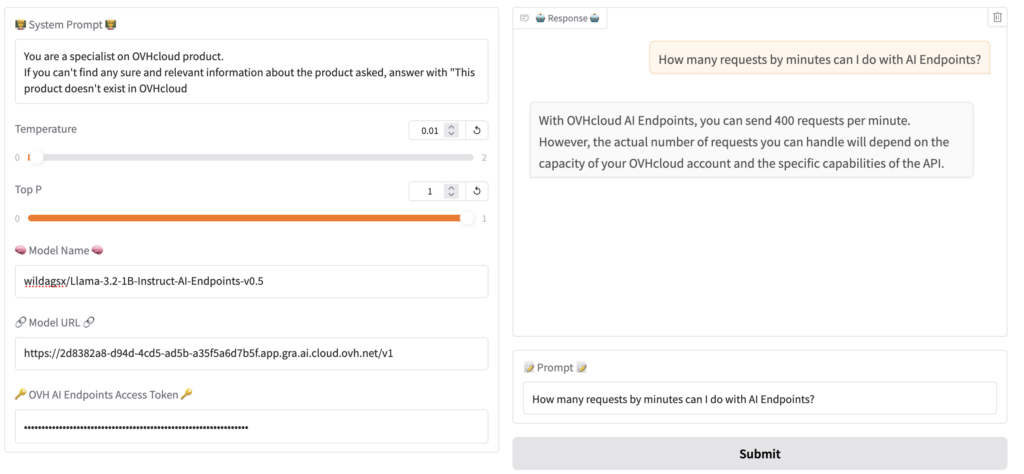
Task: Select the Response tab label
Action: pyautogui.click(x=567, y=18)
